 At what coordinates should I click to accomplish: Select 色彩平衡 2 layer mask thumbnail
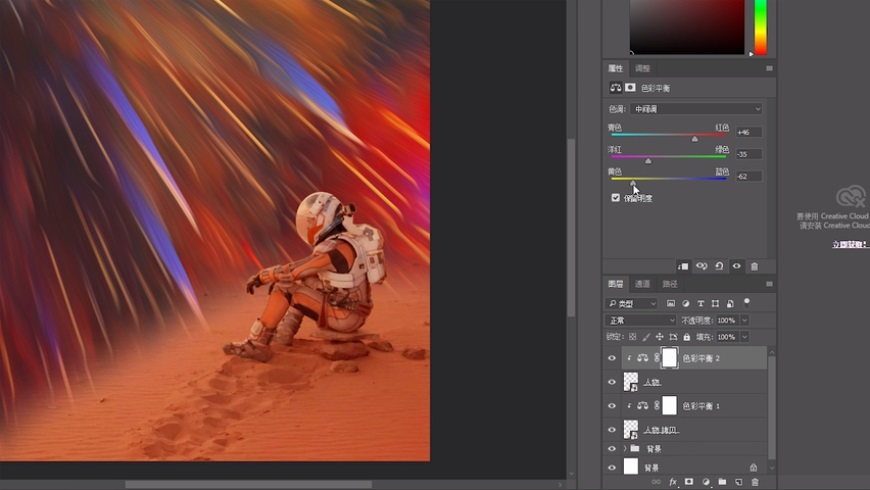click(670, 358)
